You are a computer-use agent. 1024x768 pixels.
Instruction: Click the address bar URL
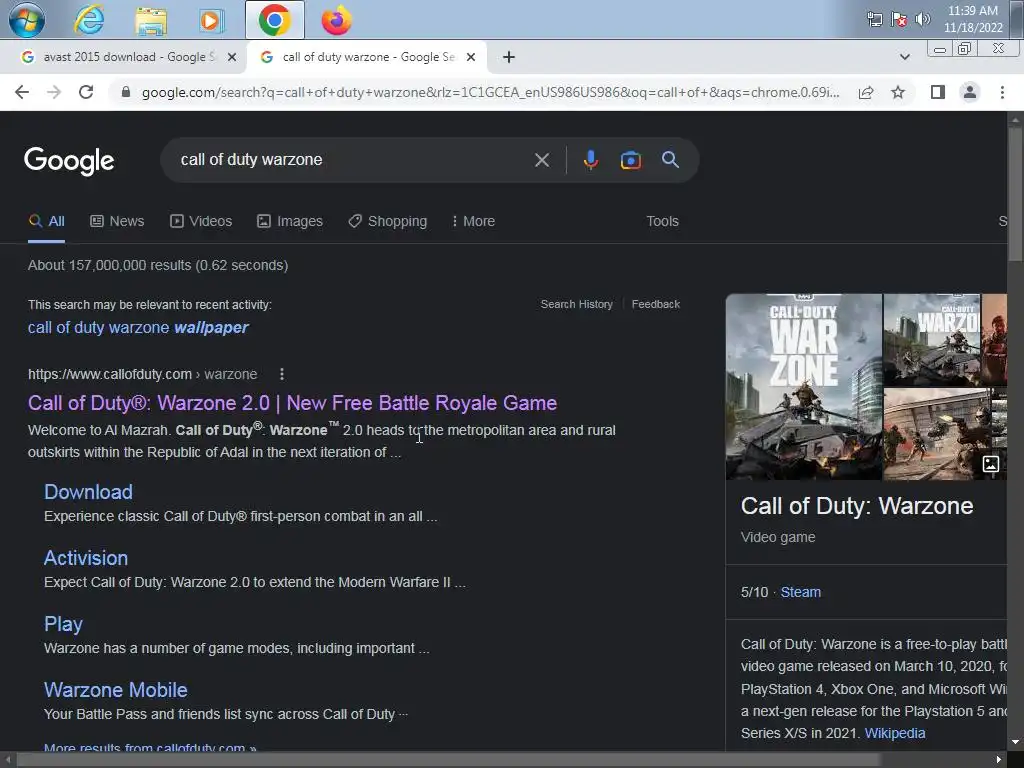(x=490, y=92)
